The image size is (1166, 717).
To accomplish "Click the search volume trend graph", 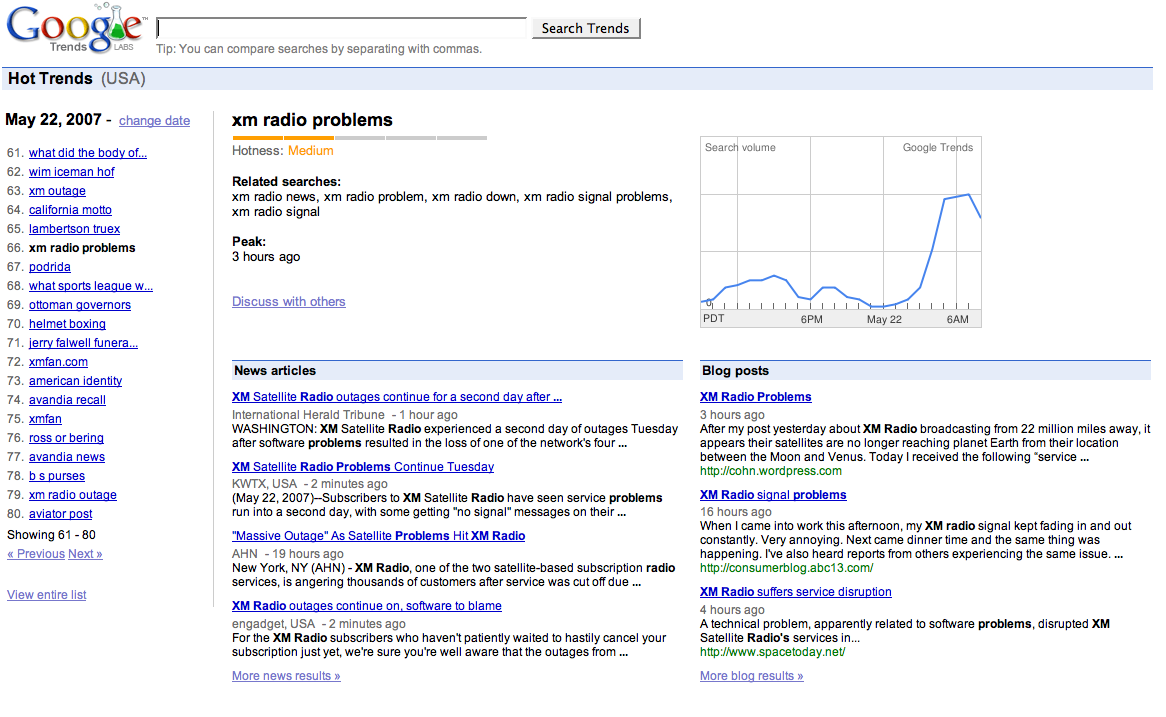I will [840, 231].
